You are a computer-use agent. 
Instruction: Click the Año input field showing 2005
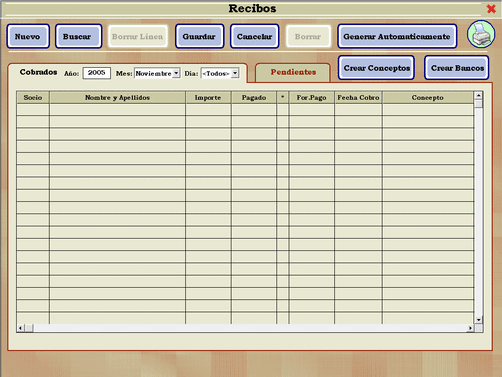[x=97, y=73]
